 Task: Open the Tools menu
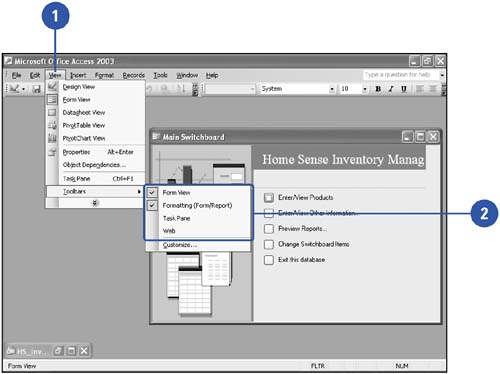pyautogui.click(x=160, y=75)
